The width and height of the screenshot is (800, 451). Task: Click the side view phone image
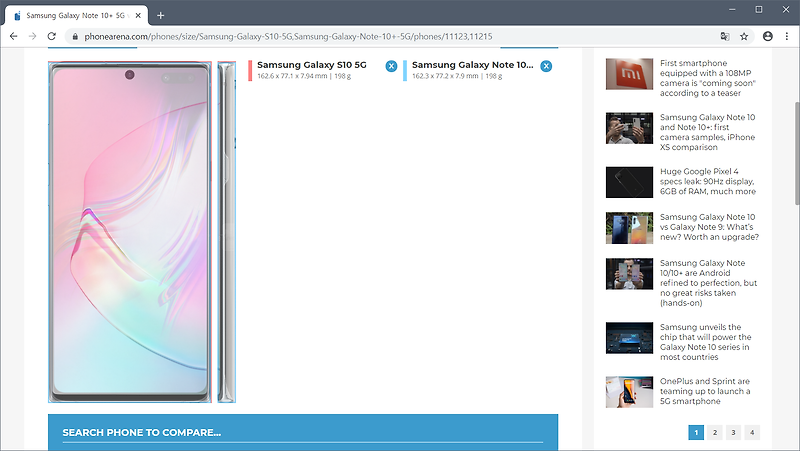click(x=227, y=232)
